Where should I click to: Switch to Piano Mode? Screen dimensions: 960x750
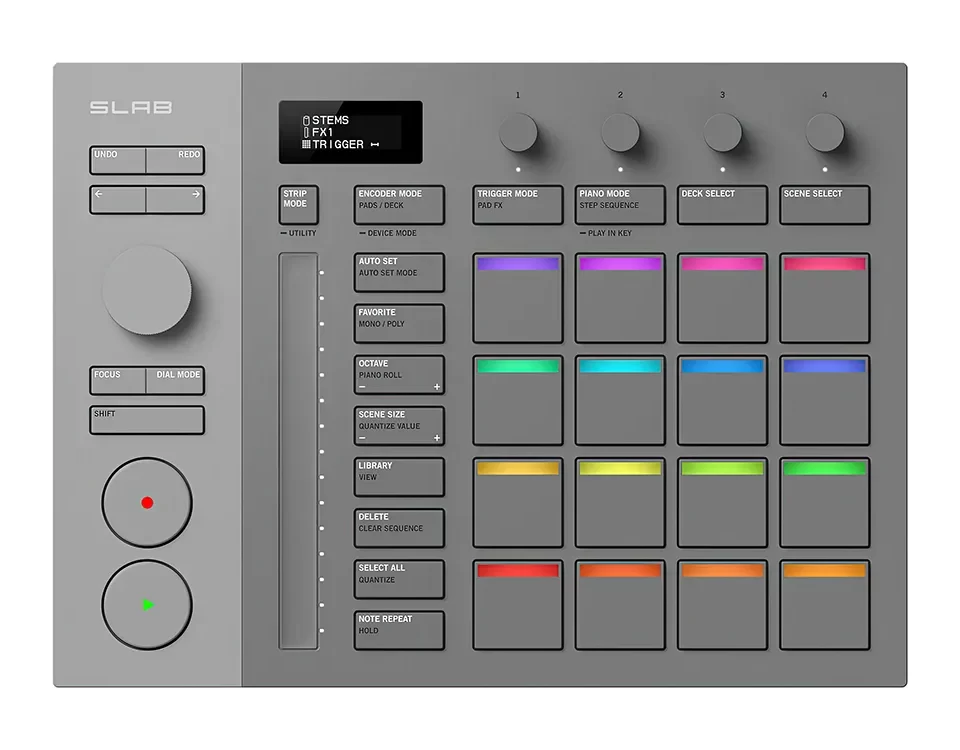[x=620, y=204]
